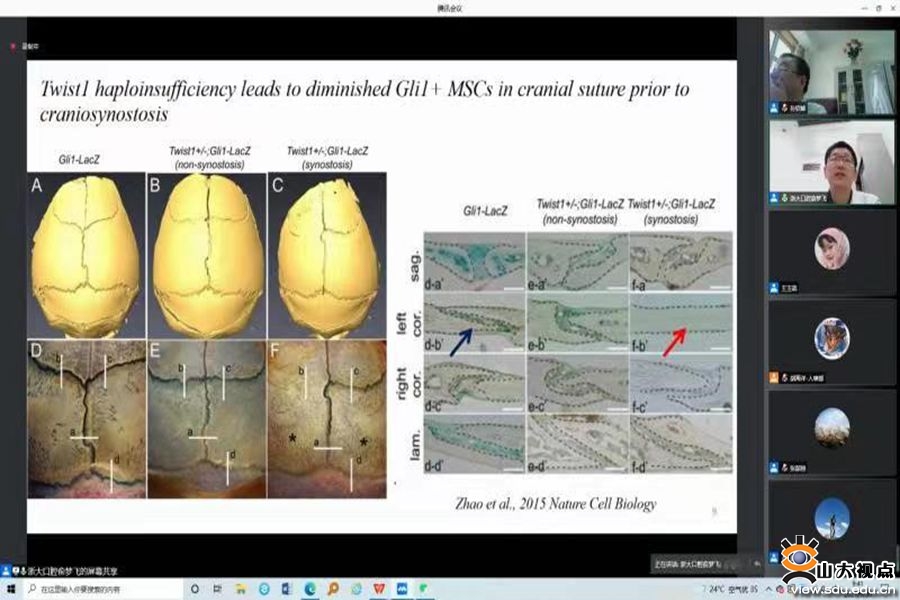Click the currently speaking indicator bar

[700, 564]
